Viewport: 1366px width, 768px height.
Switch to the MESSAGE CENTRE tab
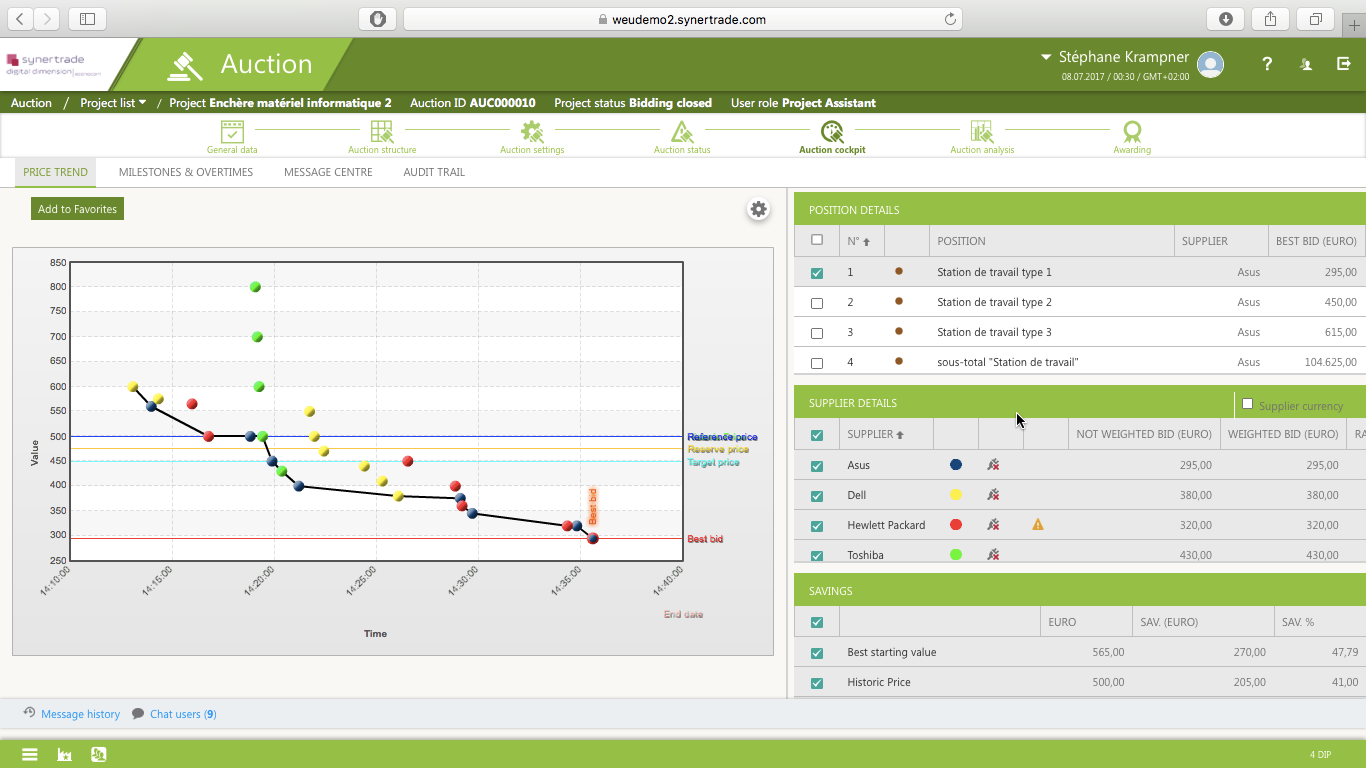pos(327,172)
